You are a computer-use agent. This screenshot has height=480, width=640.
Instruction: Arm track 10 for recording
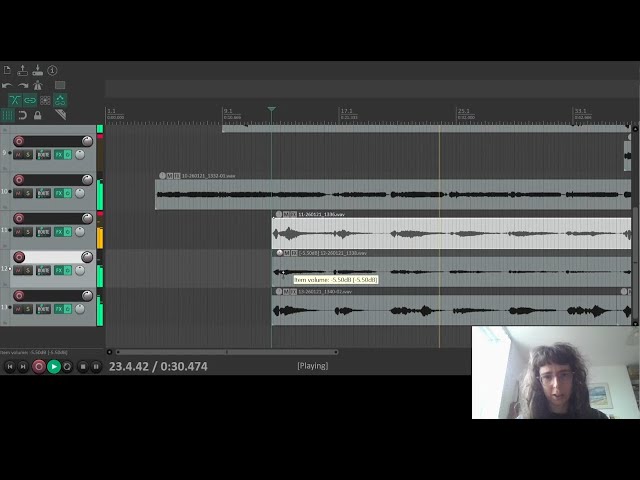(19, 180)
